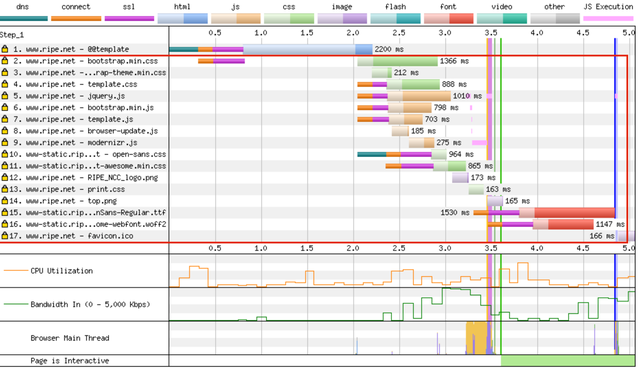Screen dimensions: 640x375
Task: Click the lock icon beside template.css
Action: pyautogui.click(x=5, y=84)
